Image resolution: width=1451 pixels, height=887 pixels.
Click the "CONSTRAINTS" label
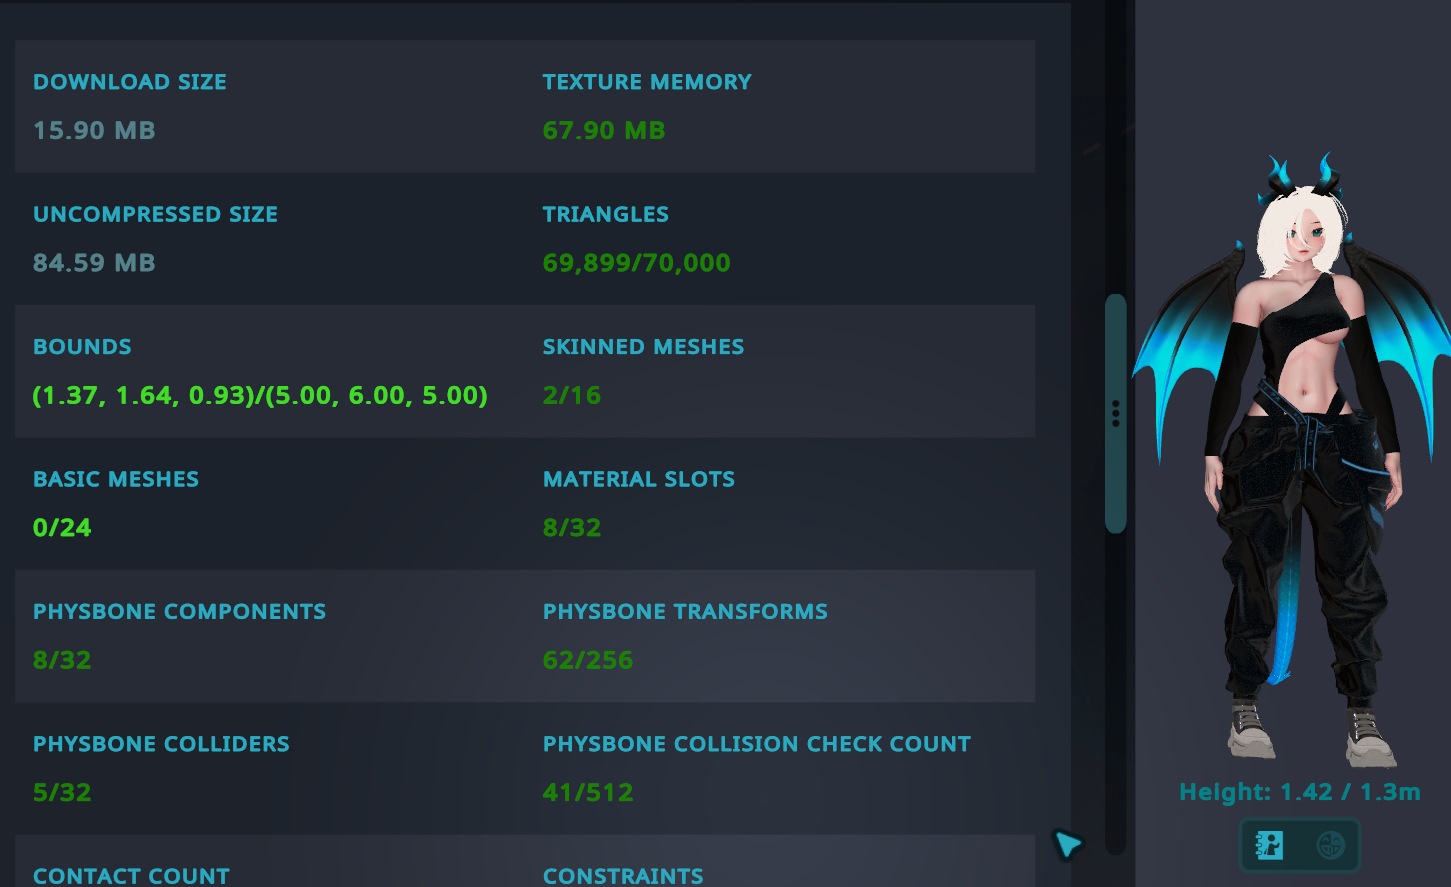[623, 876]
